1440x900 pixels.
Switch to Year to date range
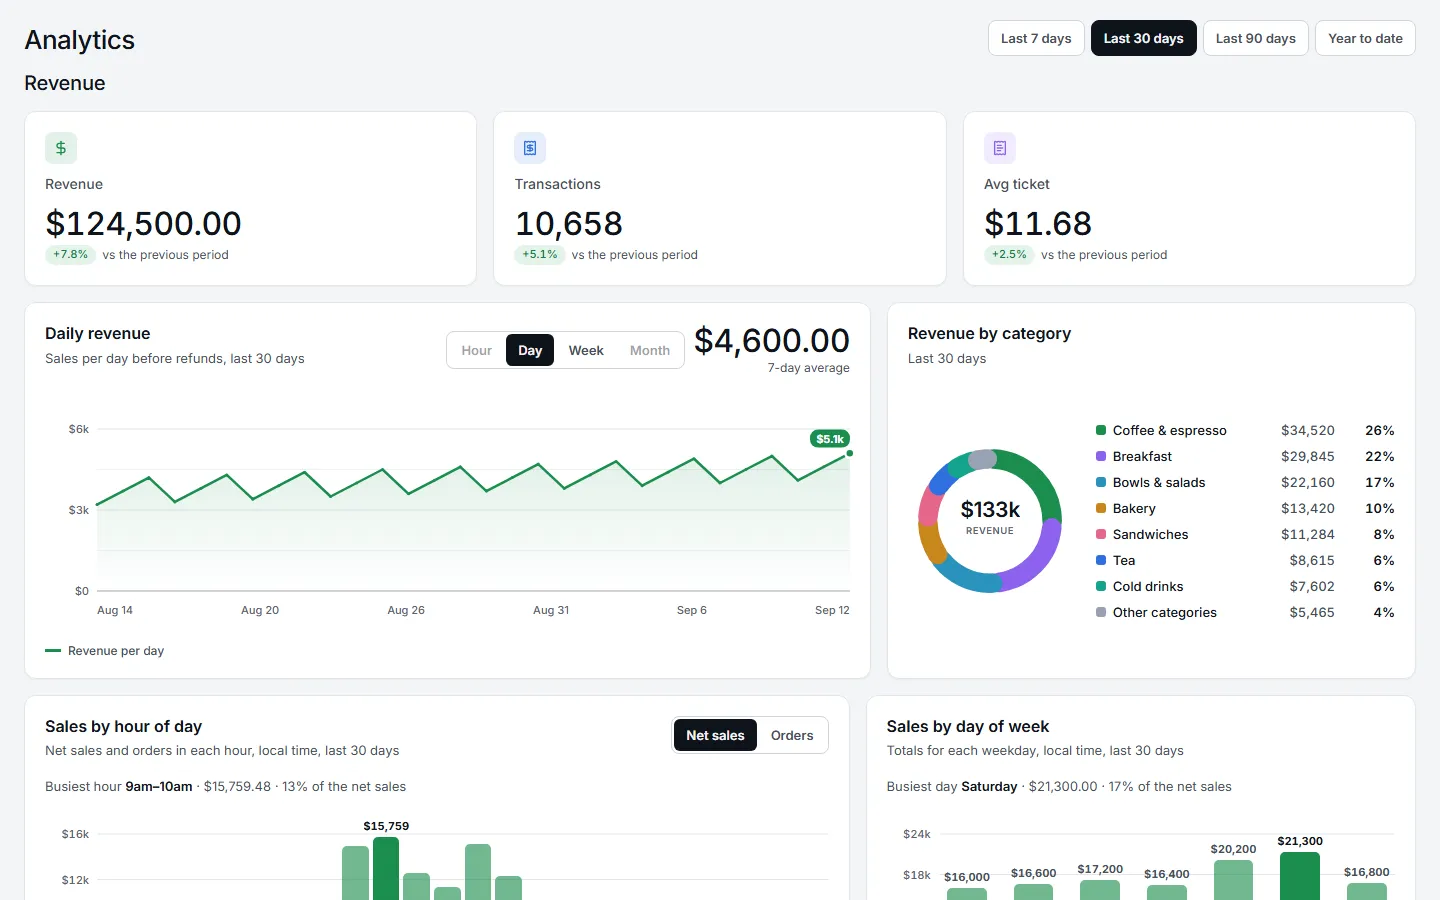[1365, 38]
